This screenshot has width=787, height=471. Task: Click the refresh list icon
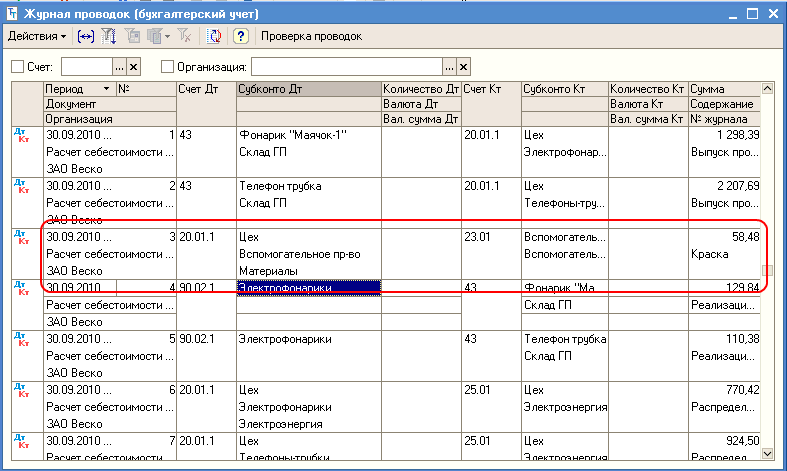point(214,36)
